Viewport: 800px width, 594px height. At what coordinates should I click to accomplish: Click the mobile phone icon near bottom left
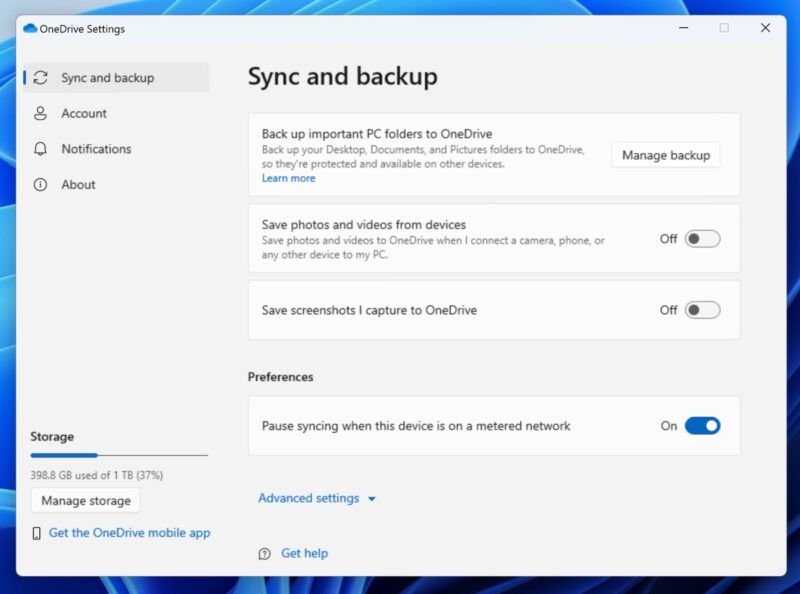(x=36, y=532)
